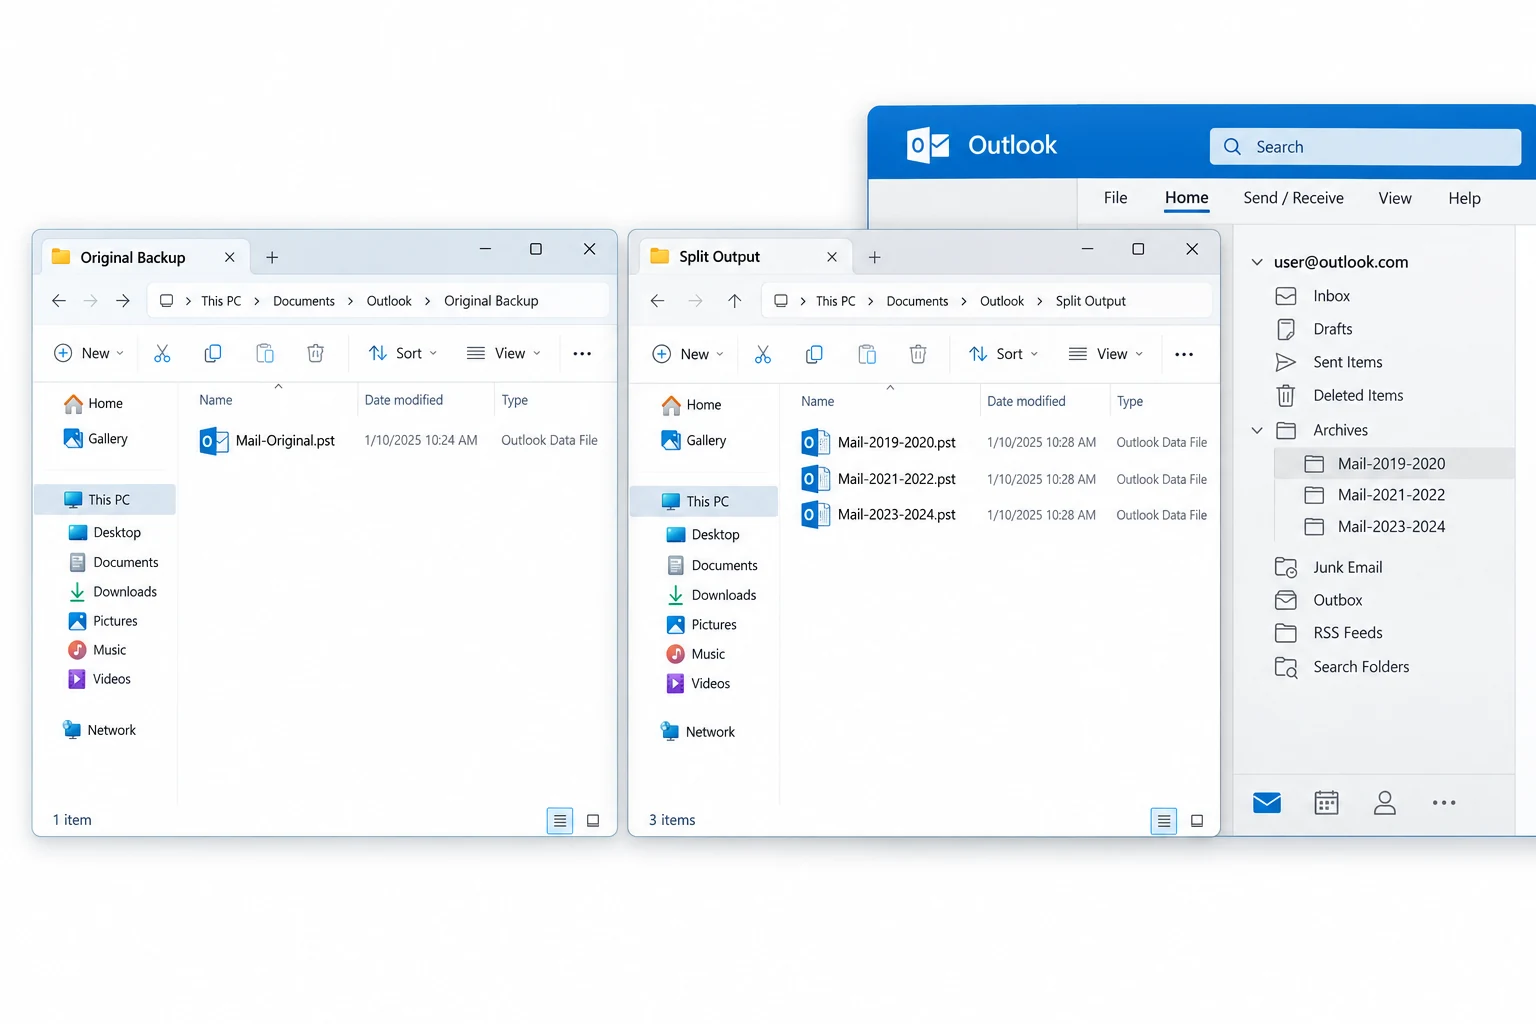This screenshot has height=1024, width=1536.
Task: Go up one folder in Split Output window
Action: point(735,301)
